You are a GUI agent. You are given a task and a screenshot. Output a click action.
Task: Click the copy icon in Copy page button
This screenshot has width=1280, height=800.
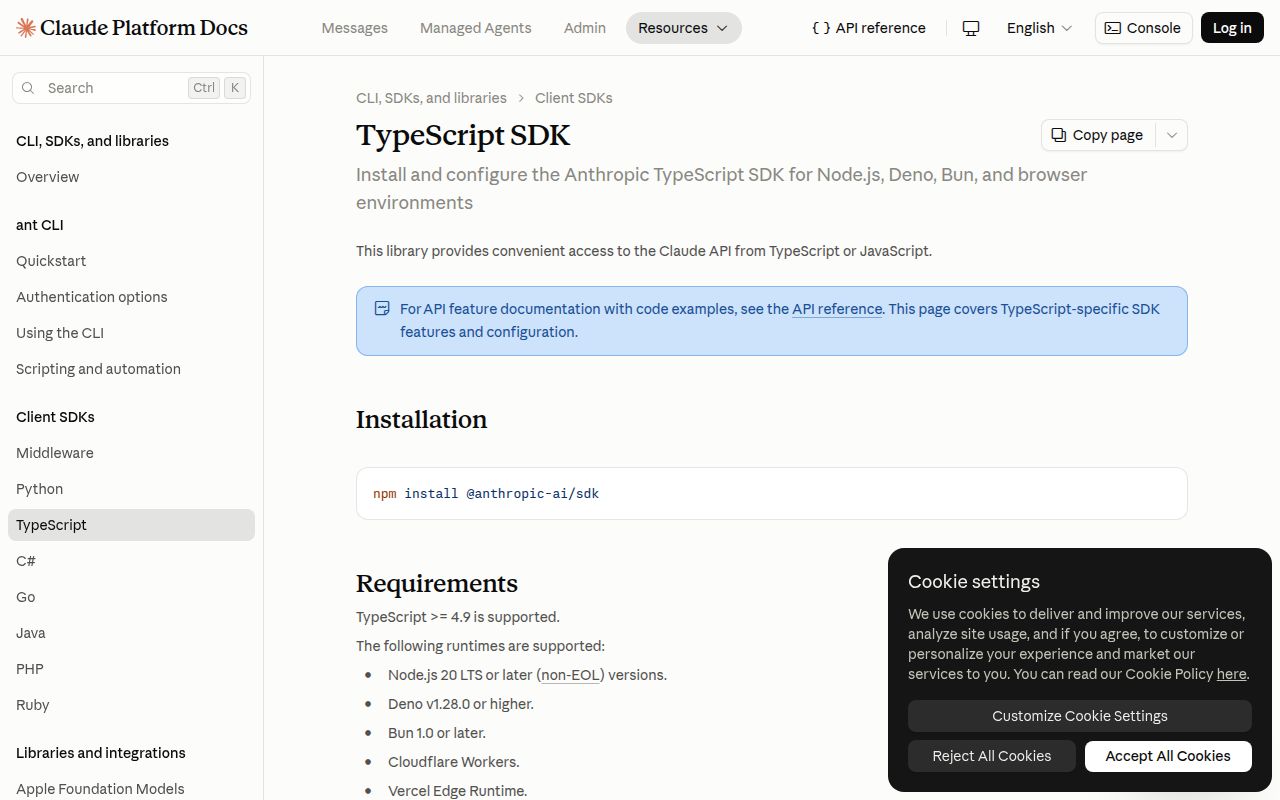coord(1059,135)
